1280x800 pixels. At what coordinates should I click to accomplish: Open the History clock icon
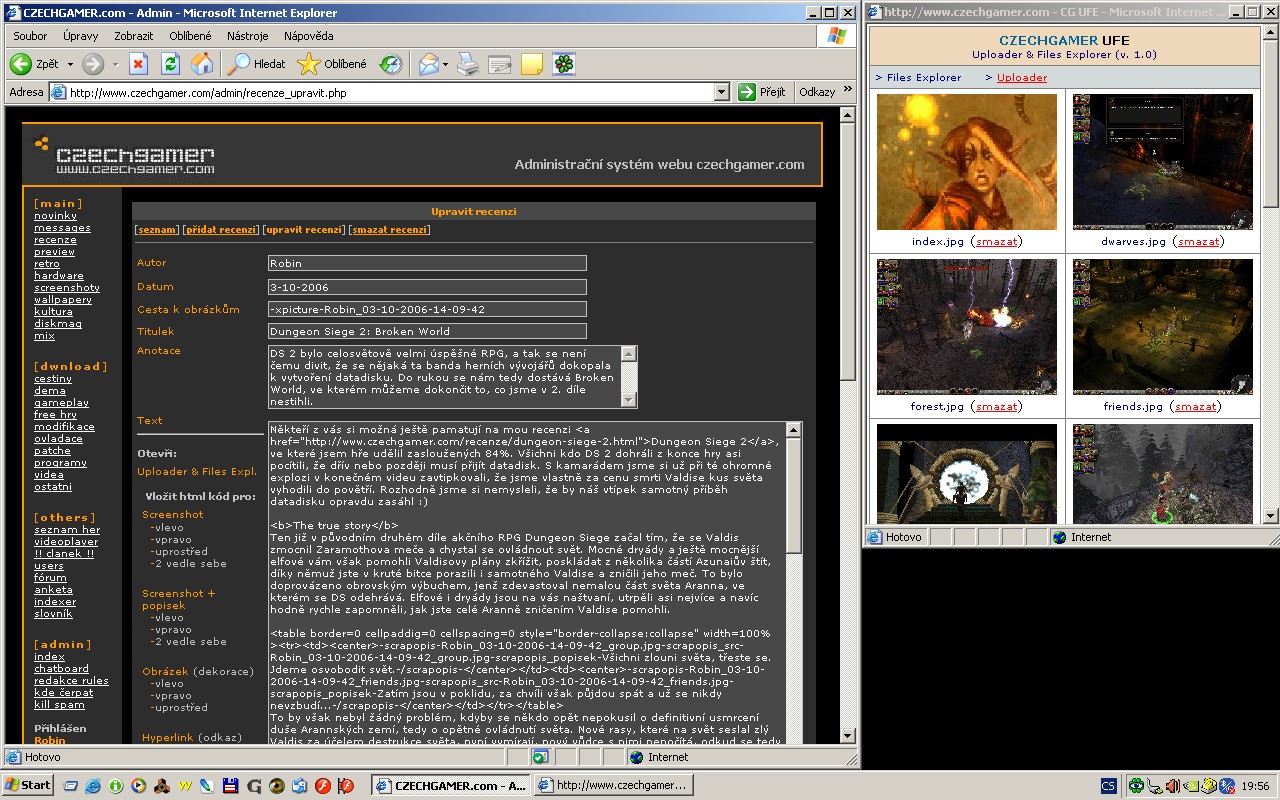(391, 64)
